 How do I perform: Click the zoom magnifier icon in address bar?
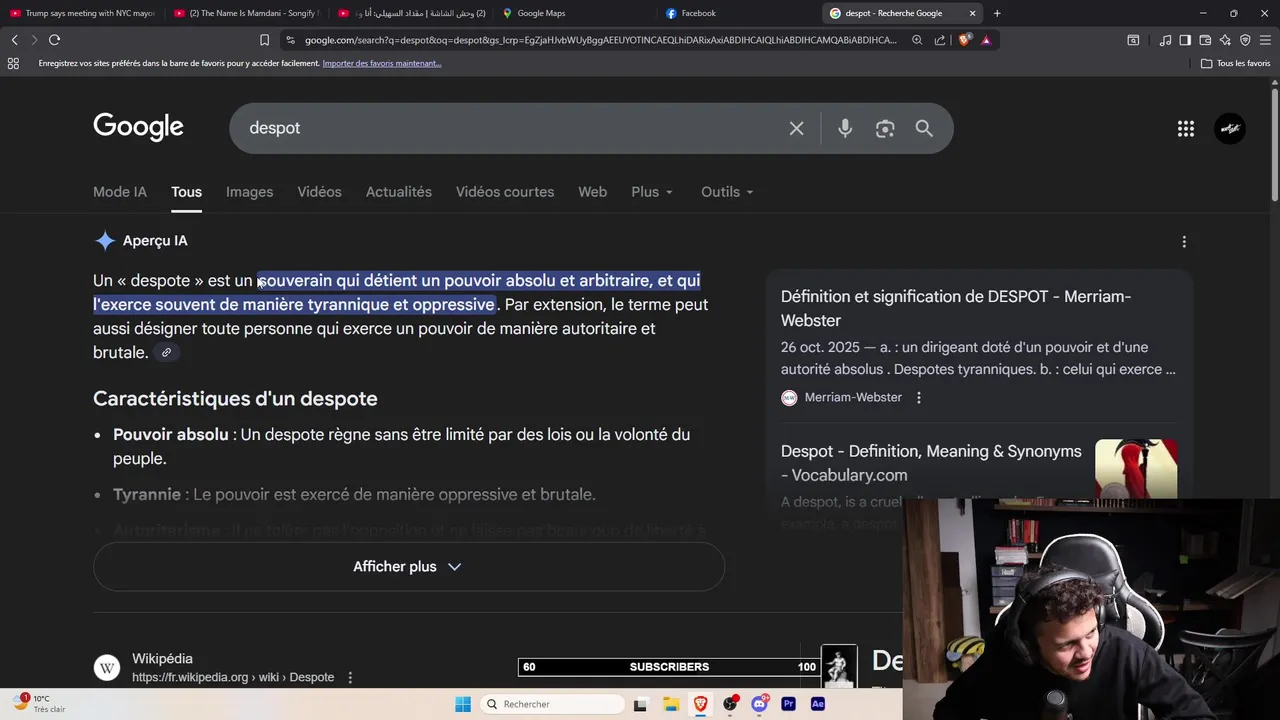tap(917, 40)
